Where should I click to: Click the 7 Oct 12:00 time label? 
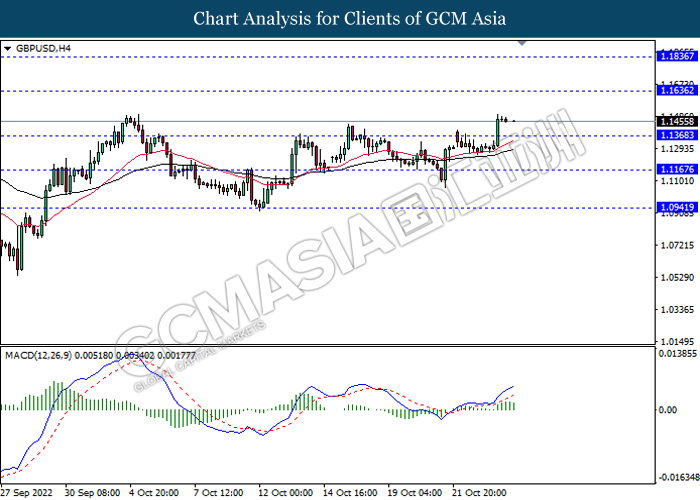coord(218,493)
